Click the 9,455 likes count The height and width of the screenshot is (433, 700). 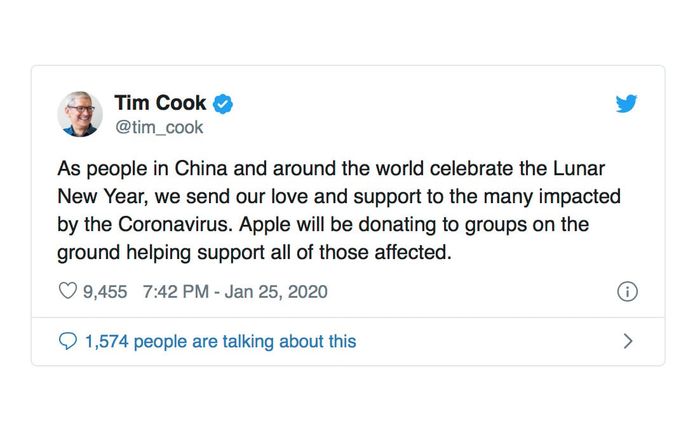pyautogui.click(x=105, y=292)
